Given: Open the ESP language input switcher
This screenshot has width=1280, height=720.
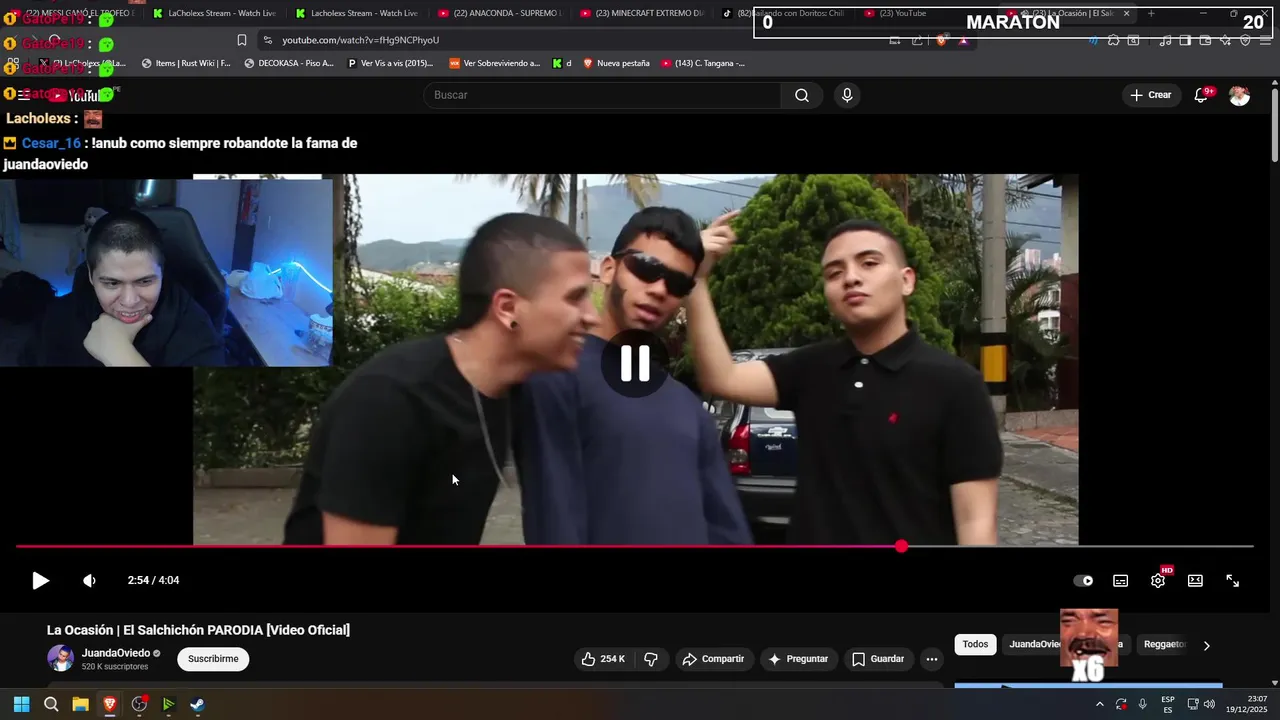Looking at the screenshot, I should 1167,704.
